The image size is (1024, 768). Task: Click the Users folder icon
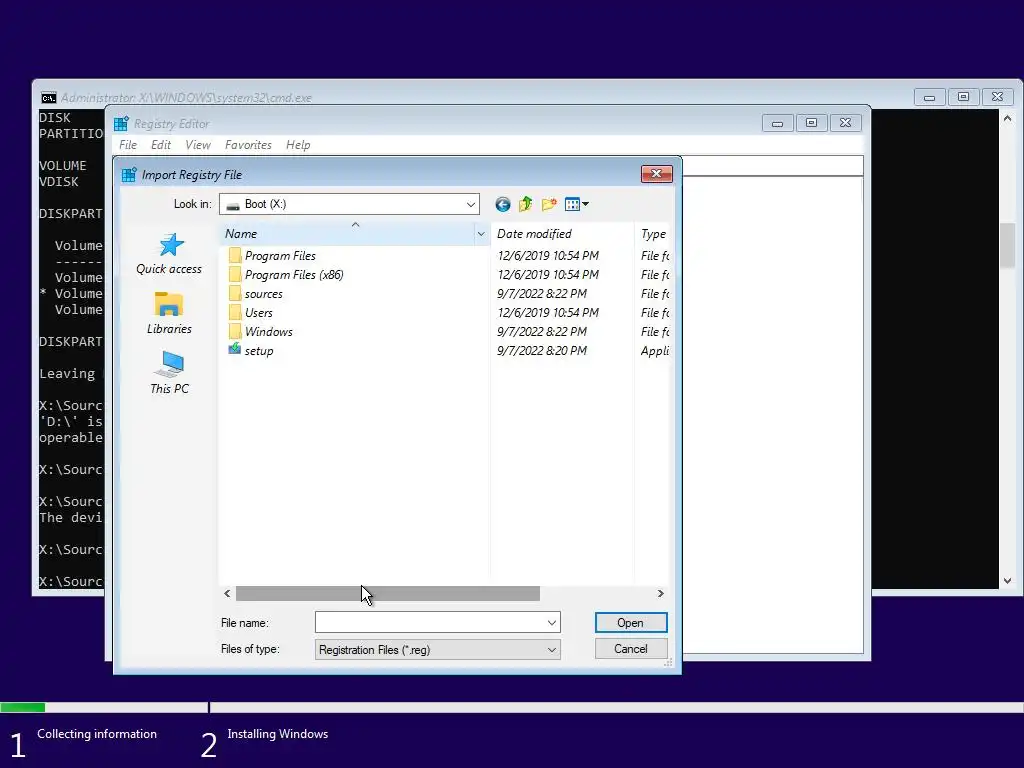pos(235,312)
